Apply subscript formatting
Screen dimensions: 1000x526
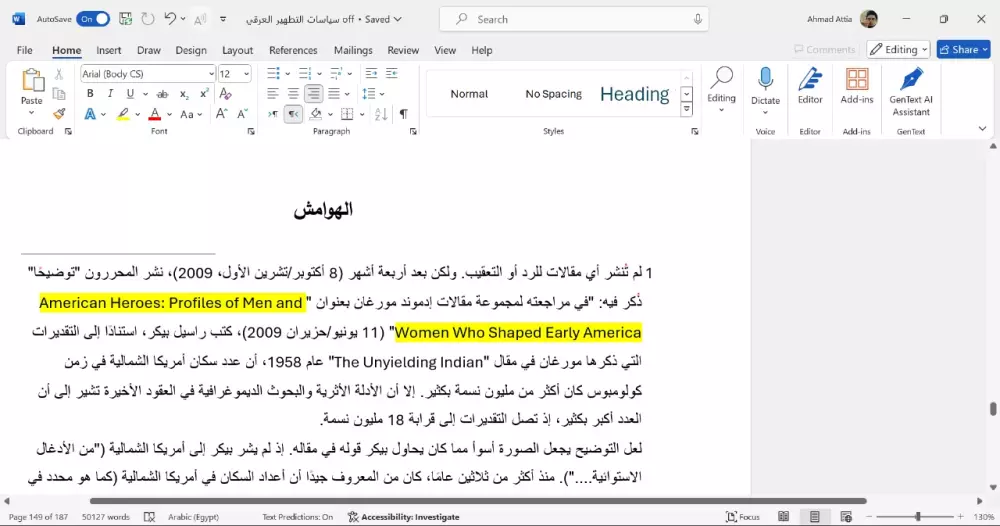coord(184,94)
